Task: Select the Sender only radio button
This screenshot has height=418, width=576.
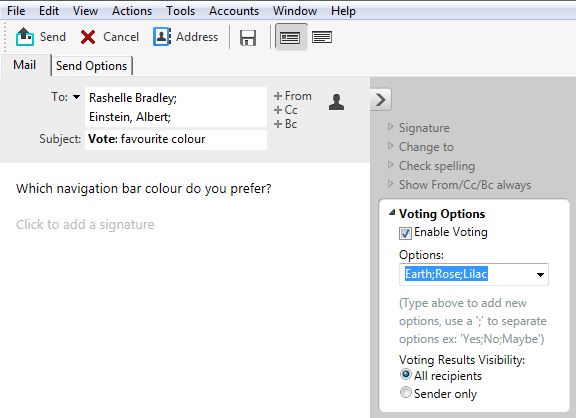Action: [406, 393]
